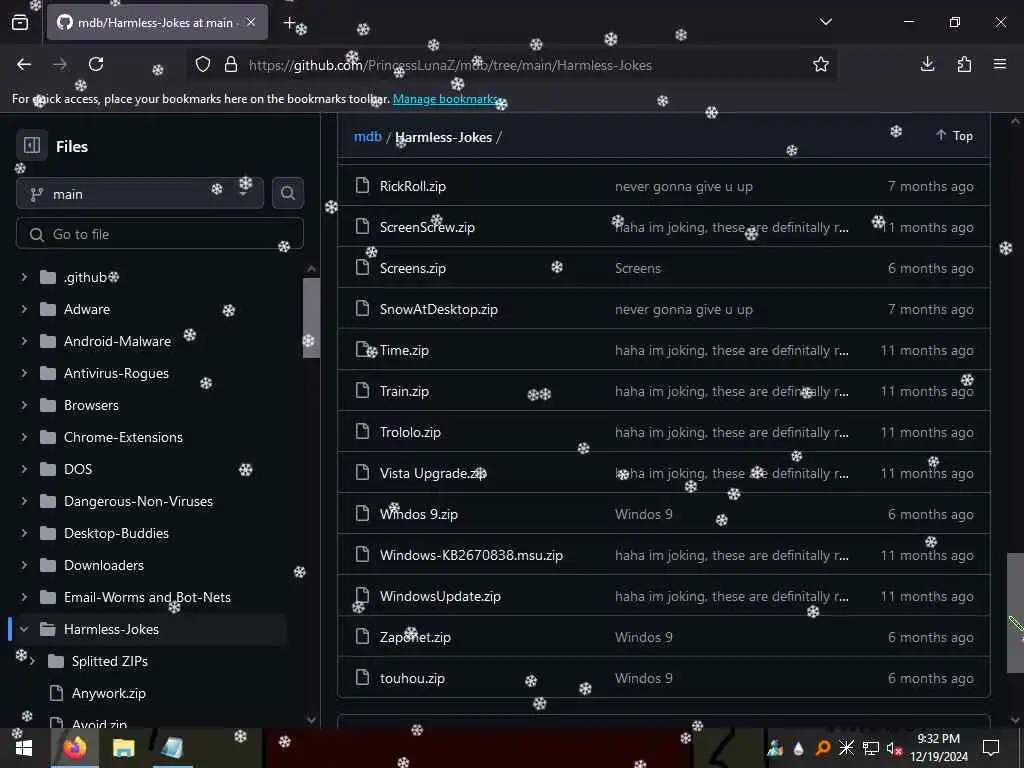Open File Explorer from the taskbar
This screenshot has height=768, width=1024.
coord(123,748)
